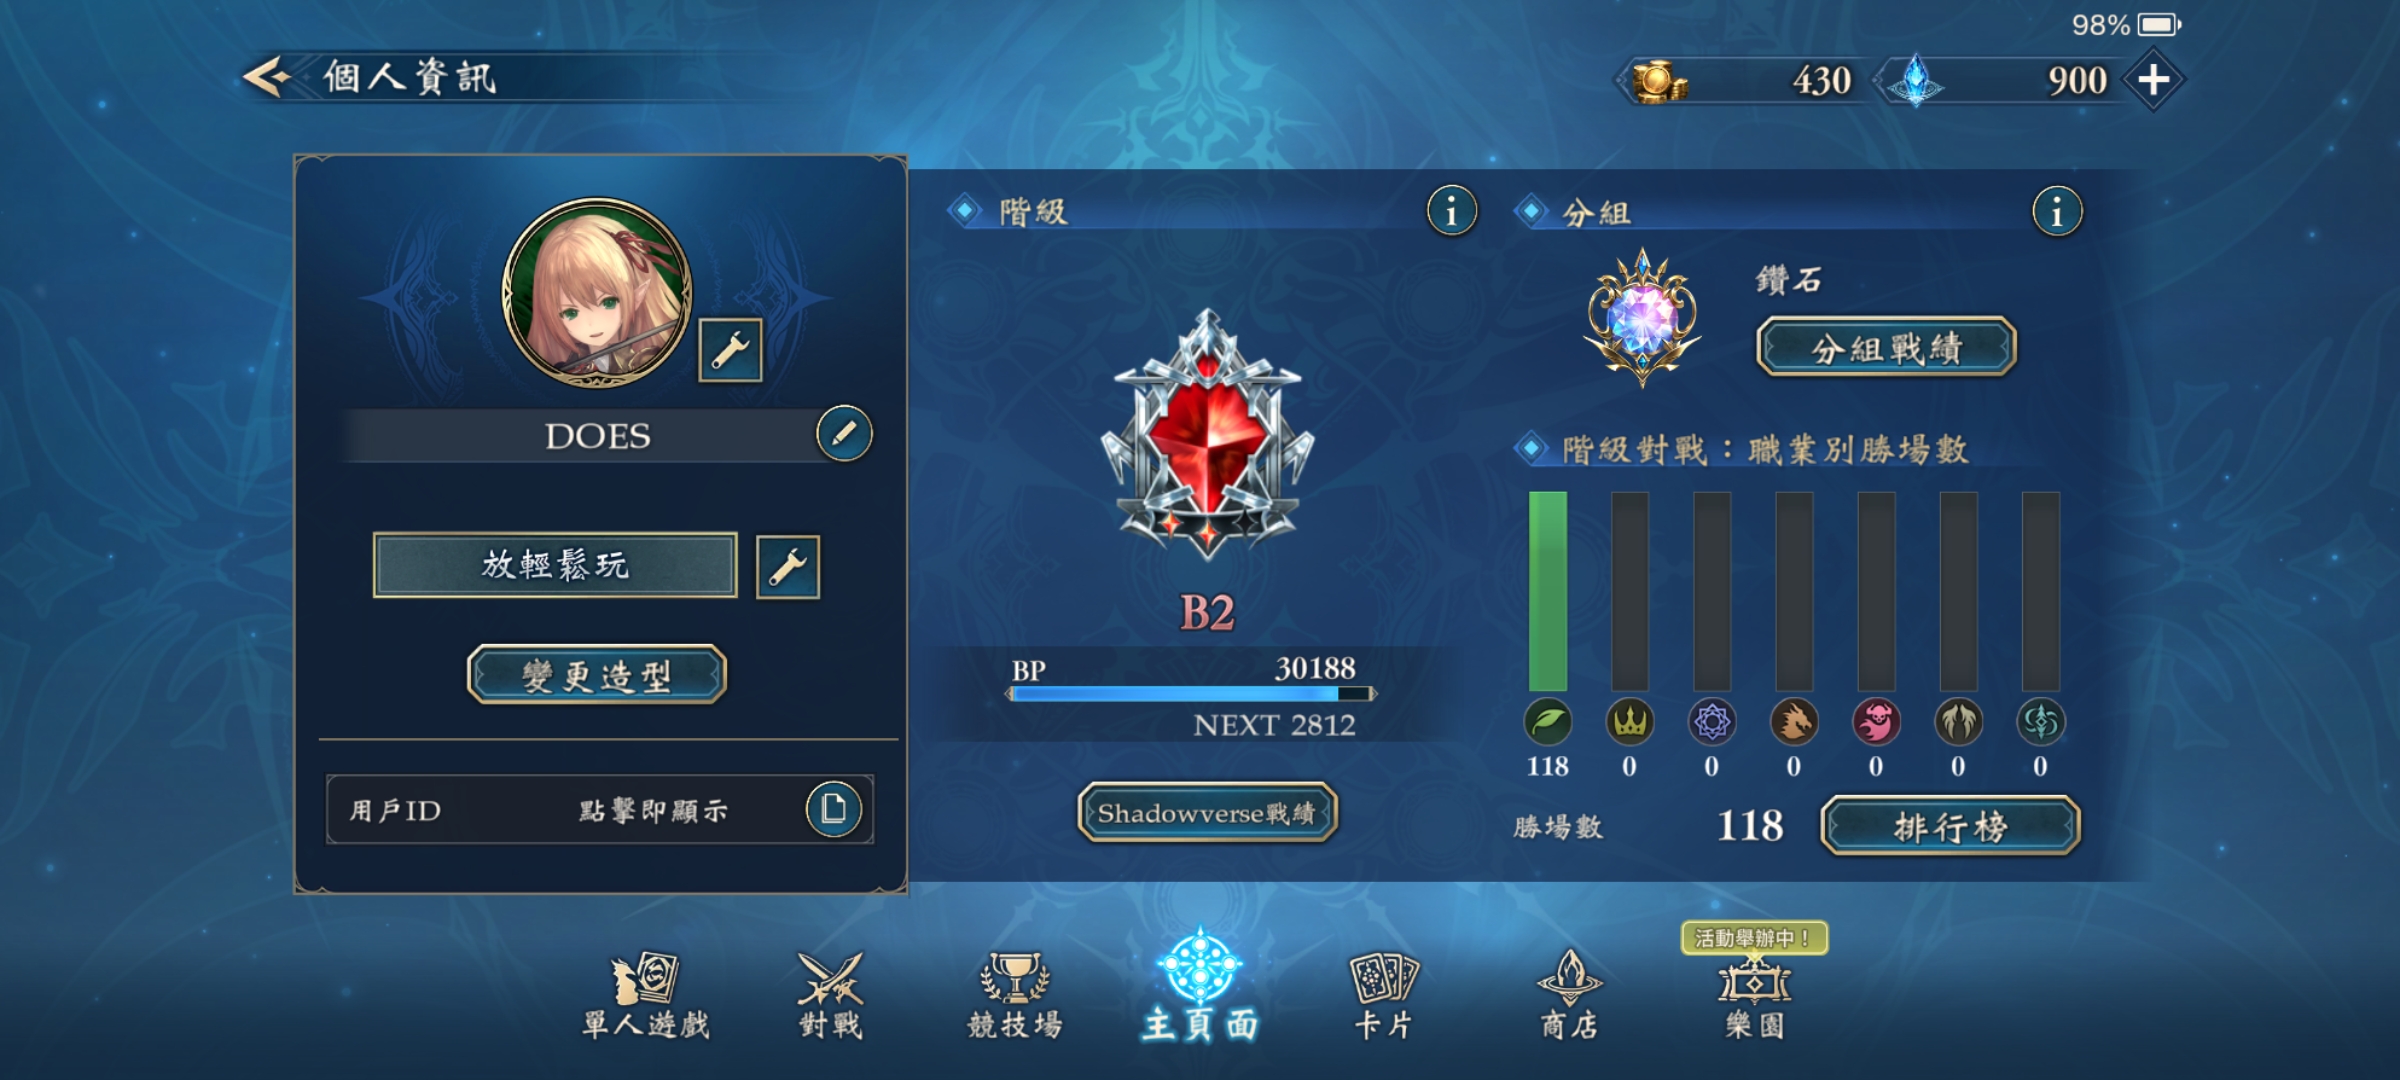Click the 變更造型 button

pos(597,675)
